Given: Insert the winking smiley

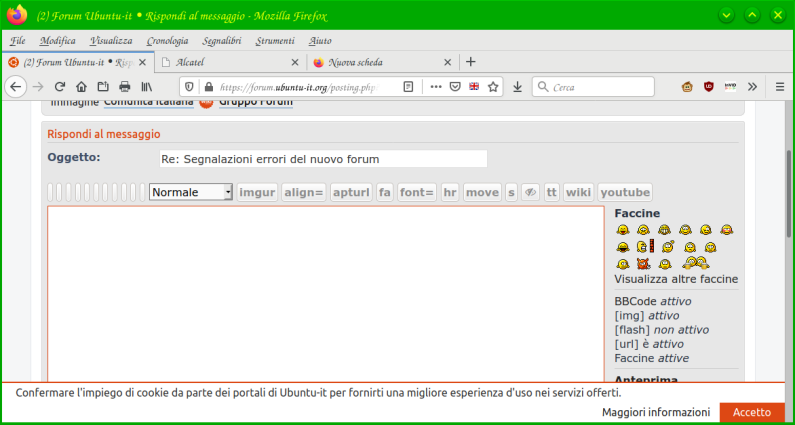Looking at the screenshot, I should pyautogui.click(x=705, y=230).
